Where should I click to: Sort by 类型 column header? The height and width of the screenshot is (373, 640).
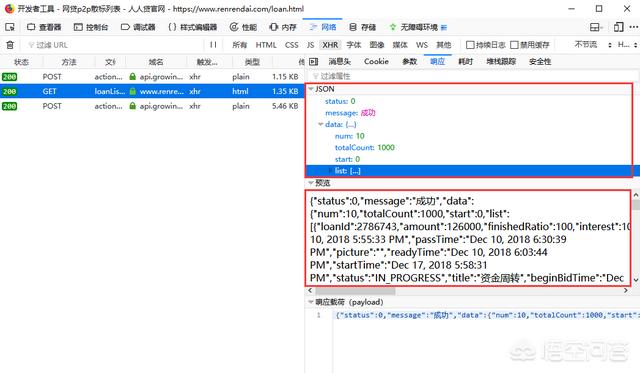252,62
